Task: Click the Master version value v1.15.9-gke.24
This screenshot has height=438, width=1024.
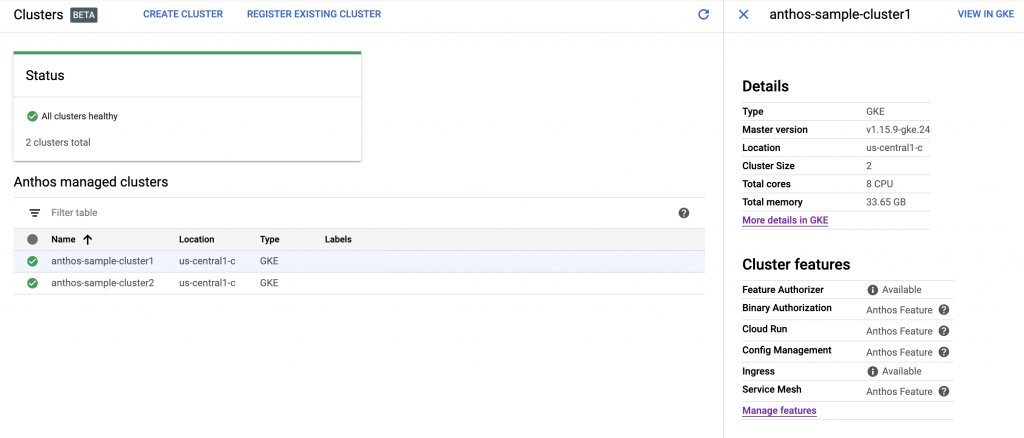Action: pos(898,129)
